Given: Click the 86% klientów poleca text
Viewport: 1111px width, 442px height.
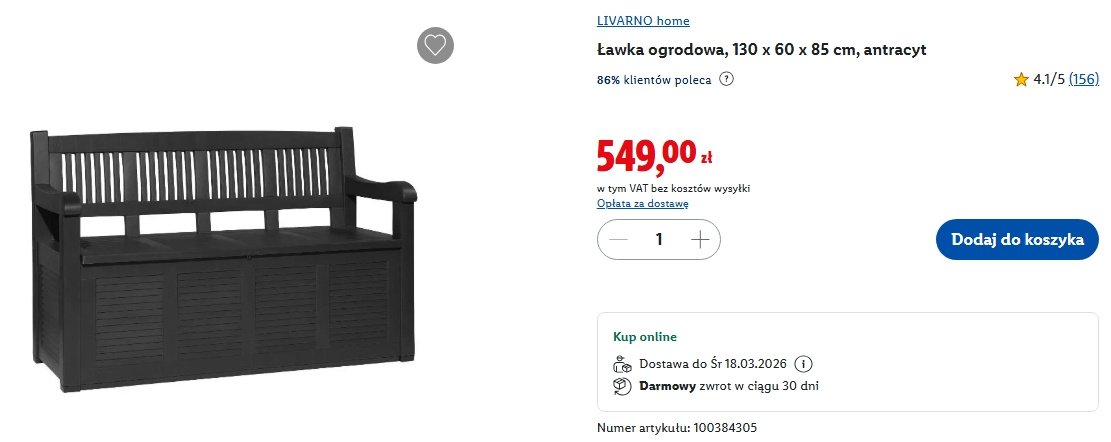Looking at the screenshot, I should [x=654, y=79].
